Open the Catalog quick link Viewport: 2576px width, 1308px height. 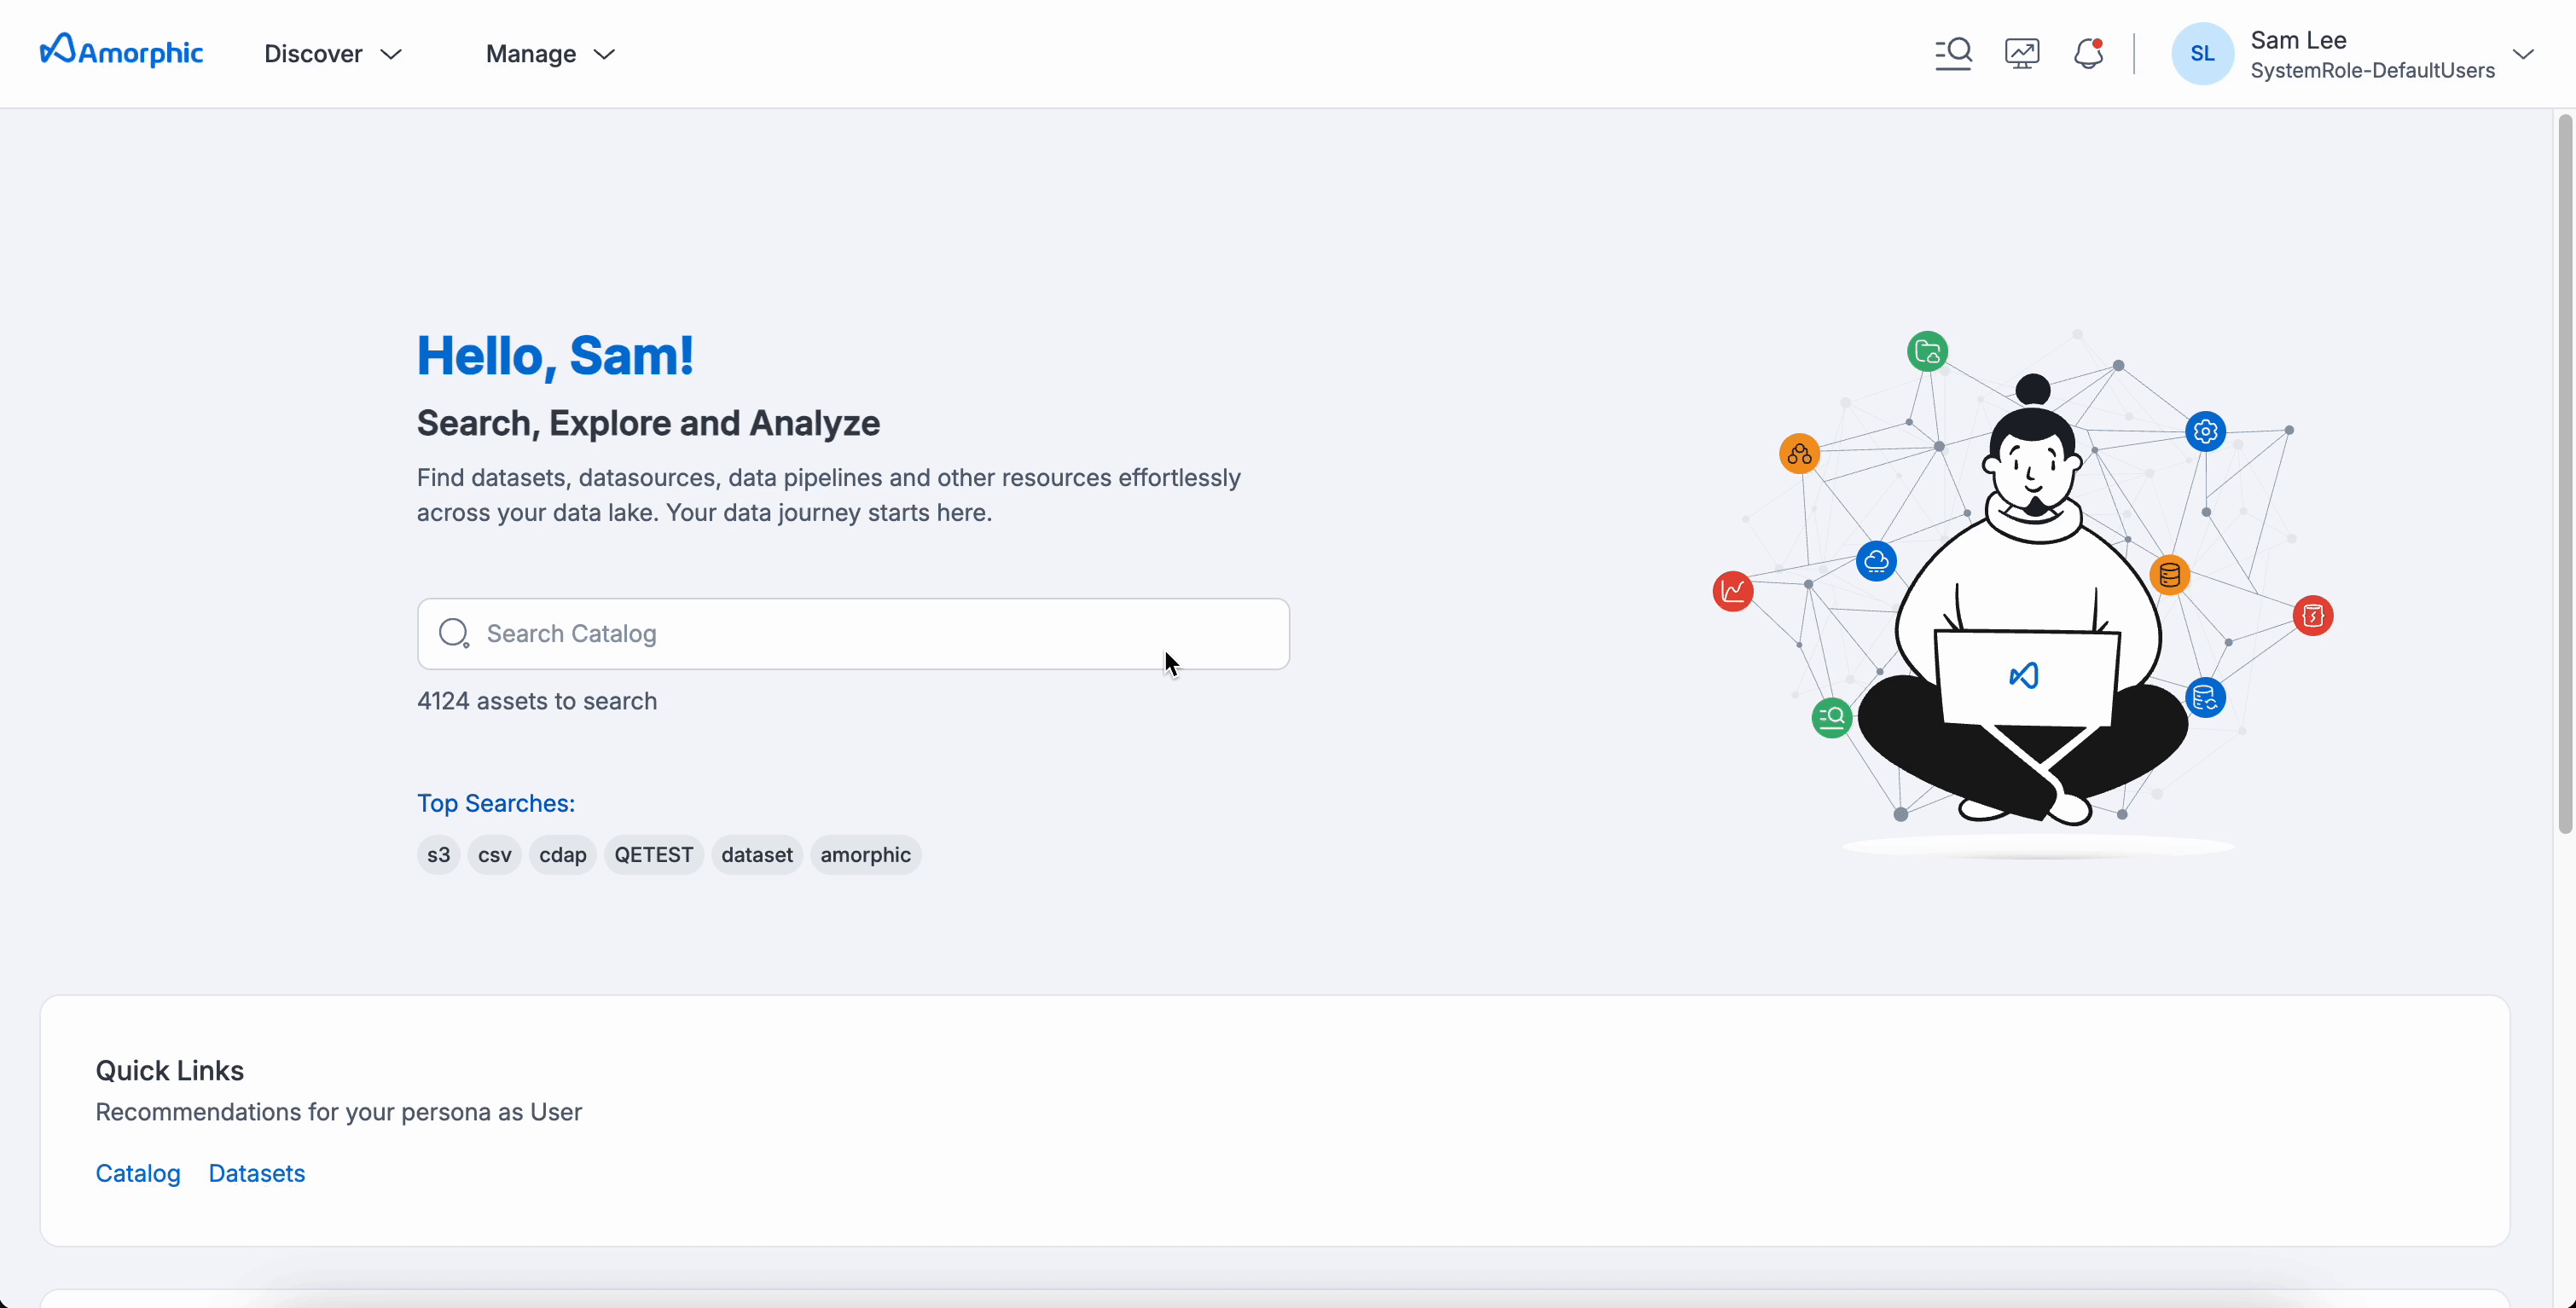pyautogui.click(x=138, y=1173)
